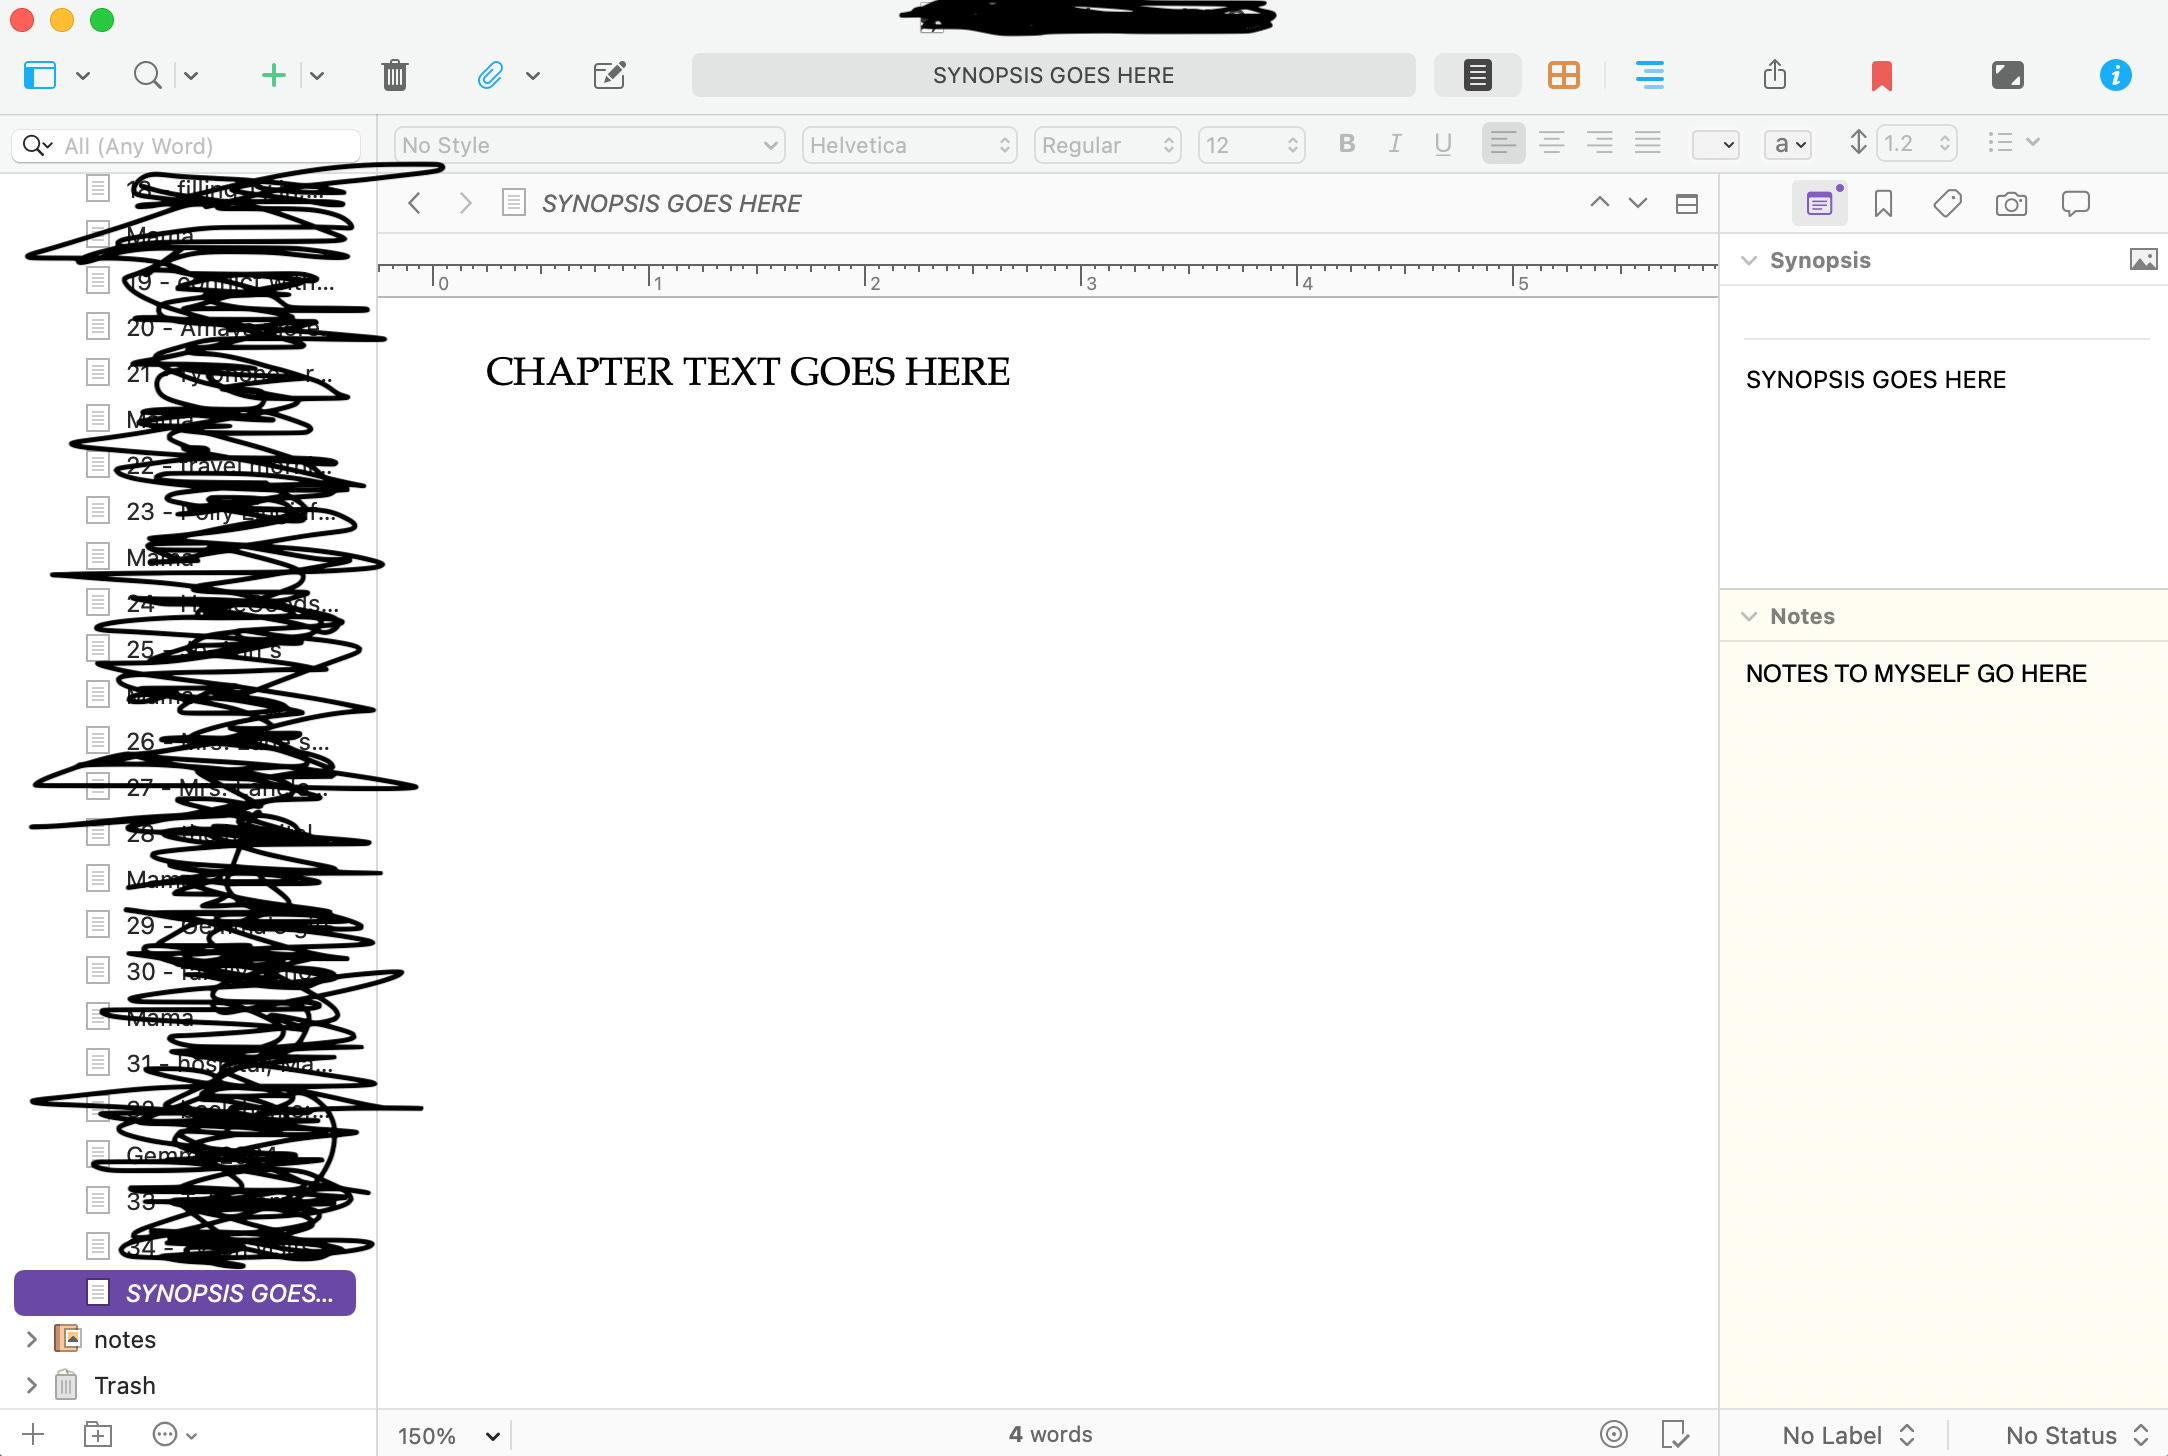Open the line spacing 1.2 selector
Image resolution: width=2168 pixels, height=1456 pixels.
[x=1916, y=144]
